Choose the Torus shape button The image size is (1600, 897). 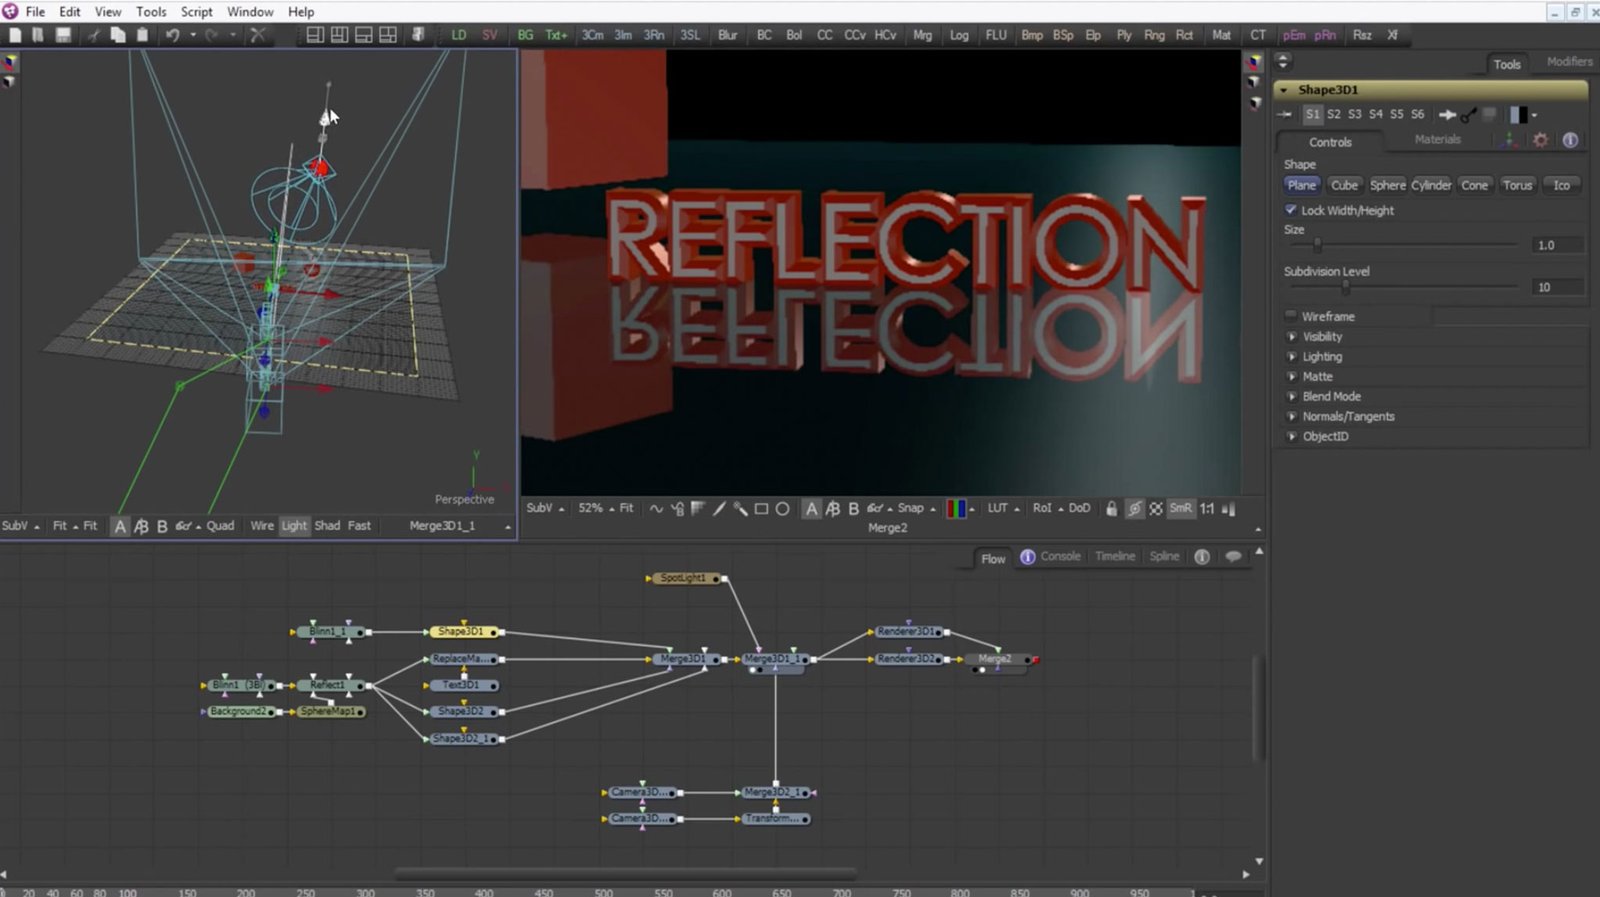1517,185
